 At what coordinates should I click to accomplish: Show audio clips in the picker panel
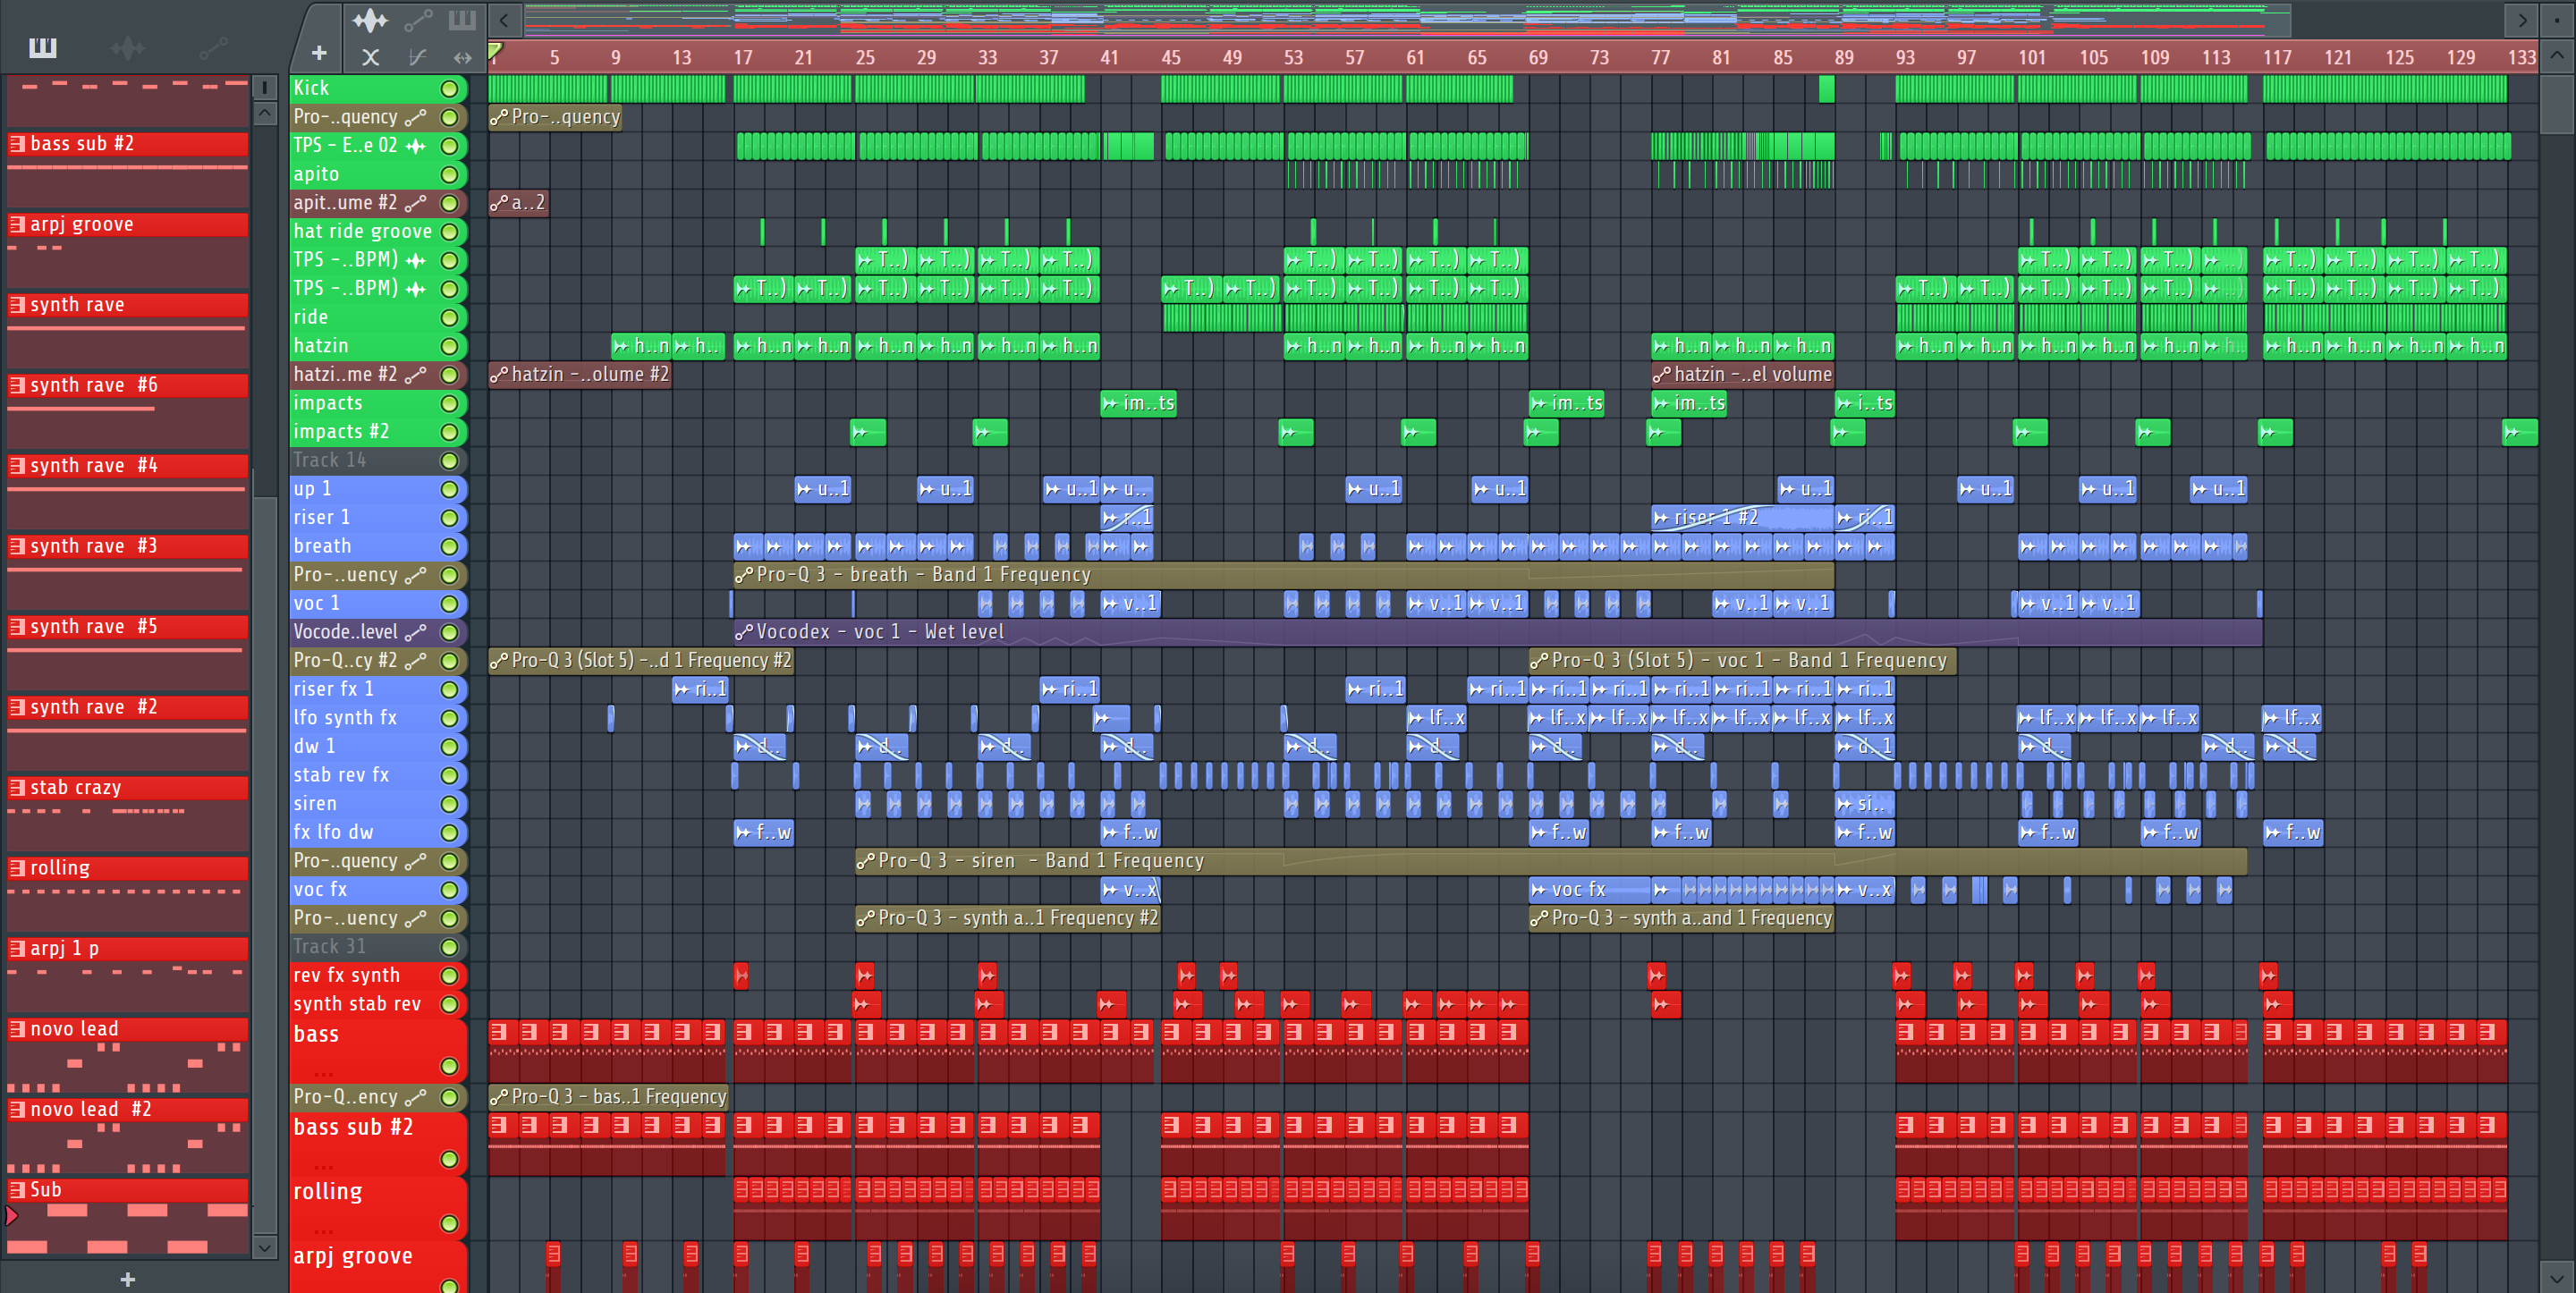(x=128, y=47)
